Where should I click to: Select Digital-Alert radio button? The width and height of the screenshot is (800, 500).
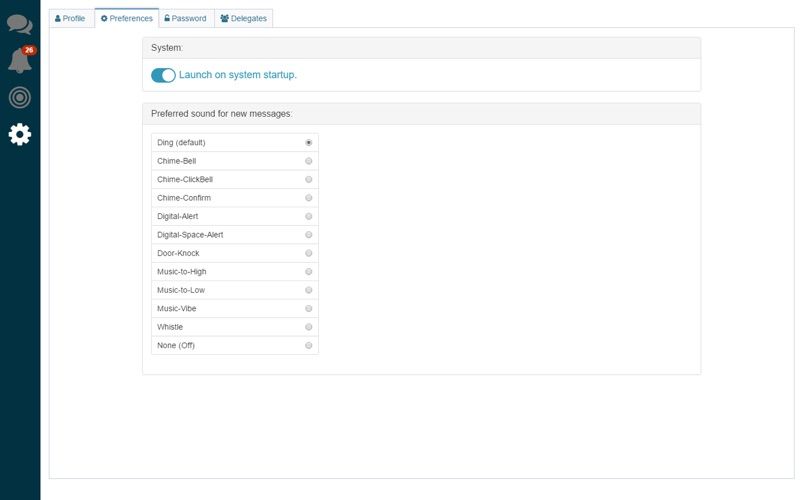click(309, 216)
